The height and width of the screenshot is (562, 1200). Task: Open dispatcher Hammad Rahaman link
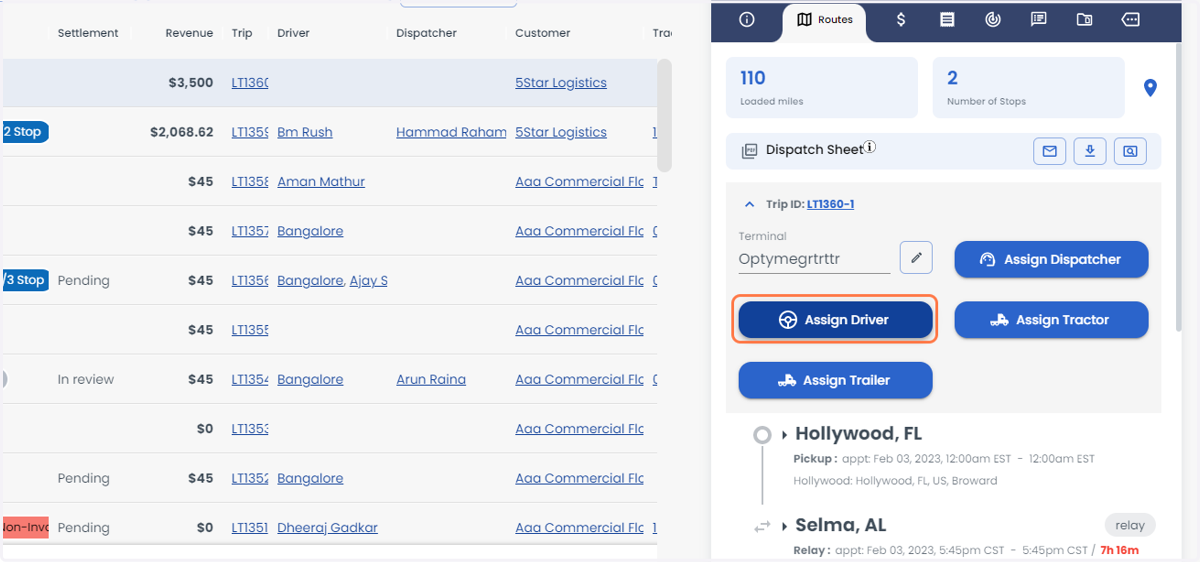pos(451,132)
